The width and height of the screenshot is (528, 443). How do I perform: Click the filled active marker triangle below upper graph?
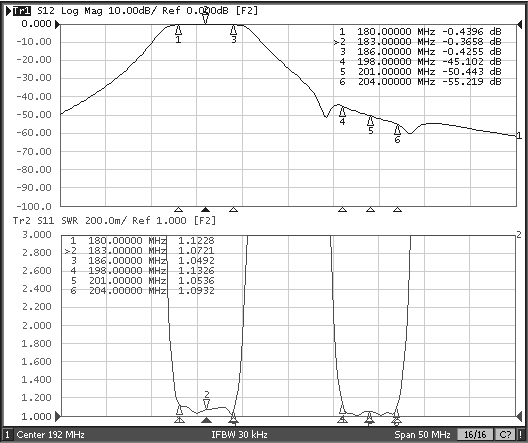coord(205,210)
